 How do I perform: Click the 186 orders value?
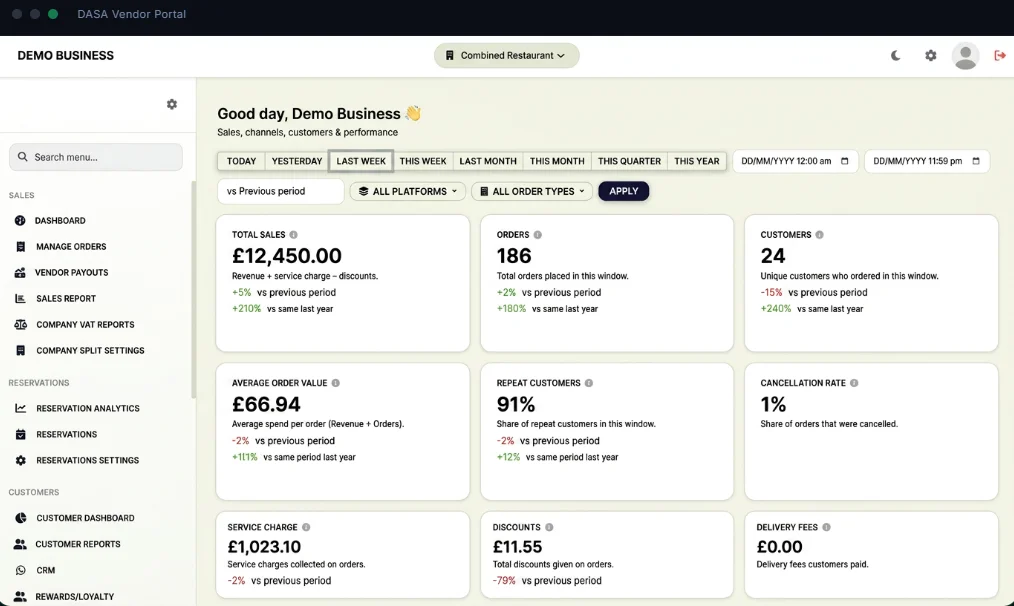[x=514, y=255]
